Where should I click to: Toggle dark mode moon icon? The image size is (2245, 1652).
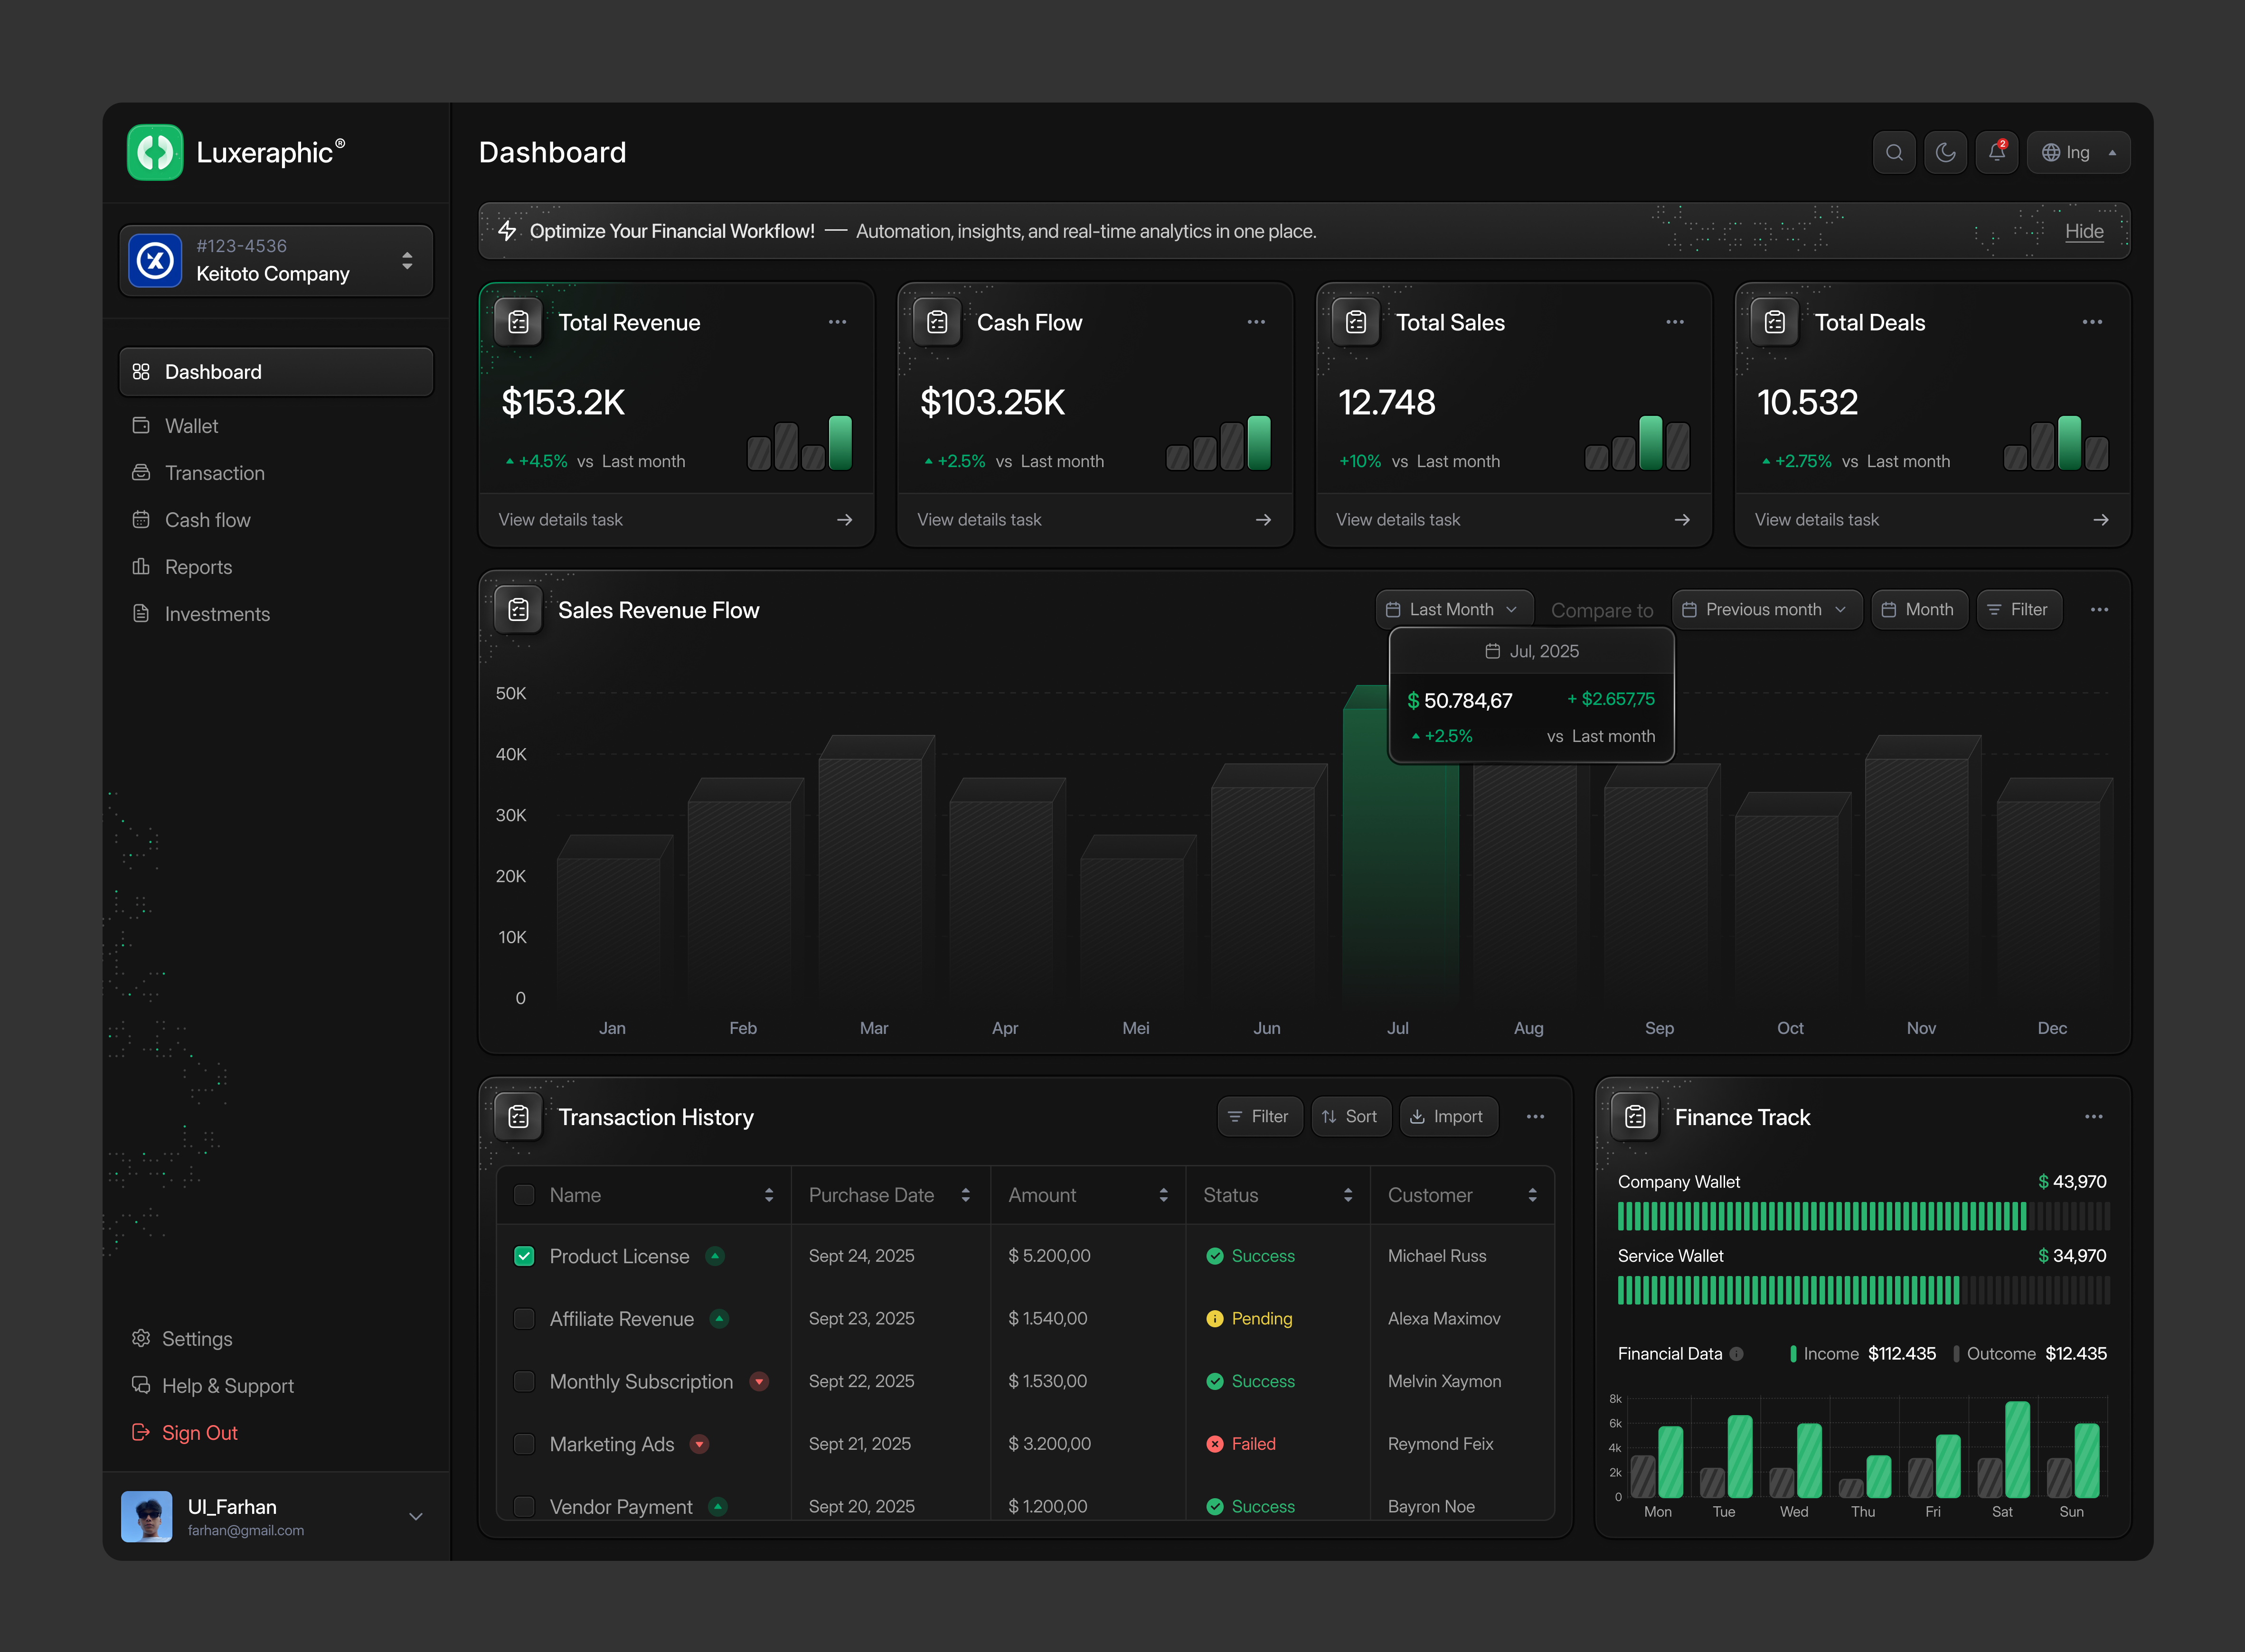(1945, 152)
